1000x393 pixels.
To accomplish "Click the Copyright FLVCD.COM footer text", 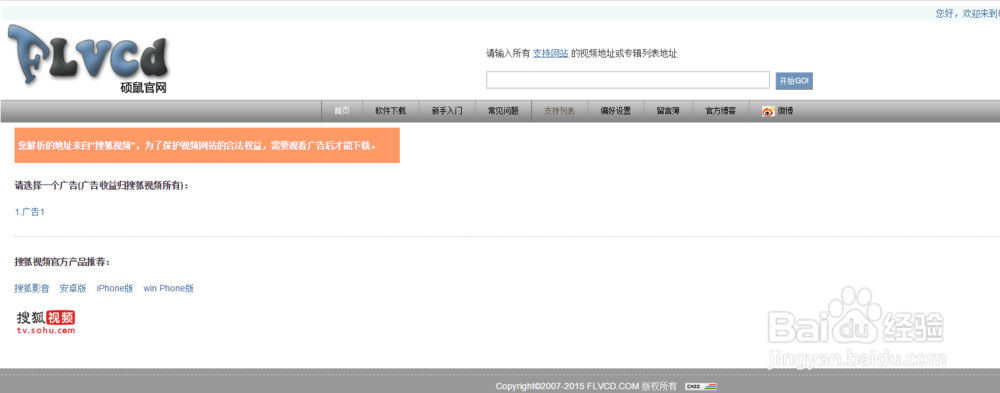I will 586,387.
